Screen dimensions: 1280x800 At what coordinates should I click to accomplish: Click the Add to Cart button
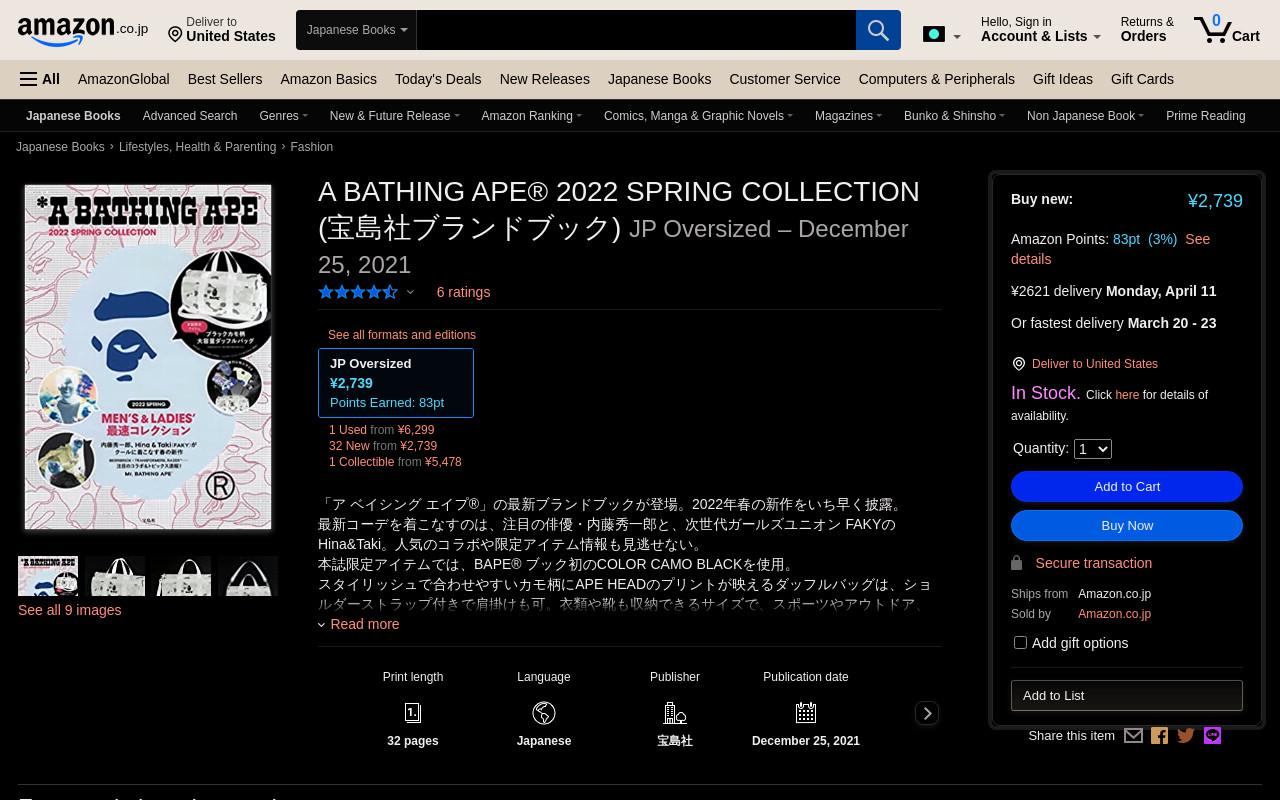pyautogui.click(x=1127, y=486)
